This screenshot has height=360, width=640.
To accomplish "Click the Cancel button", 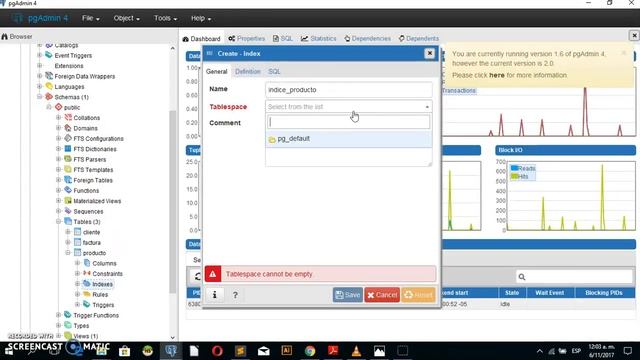I will pyautogui.click(x=382, y=295).
